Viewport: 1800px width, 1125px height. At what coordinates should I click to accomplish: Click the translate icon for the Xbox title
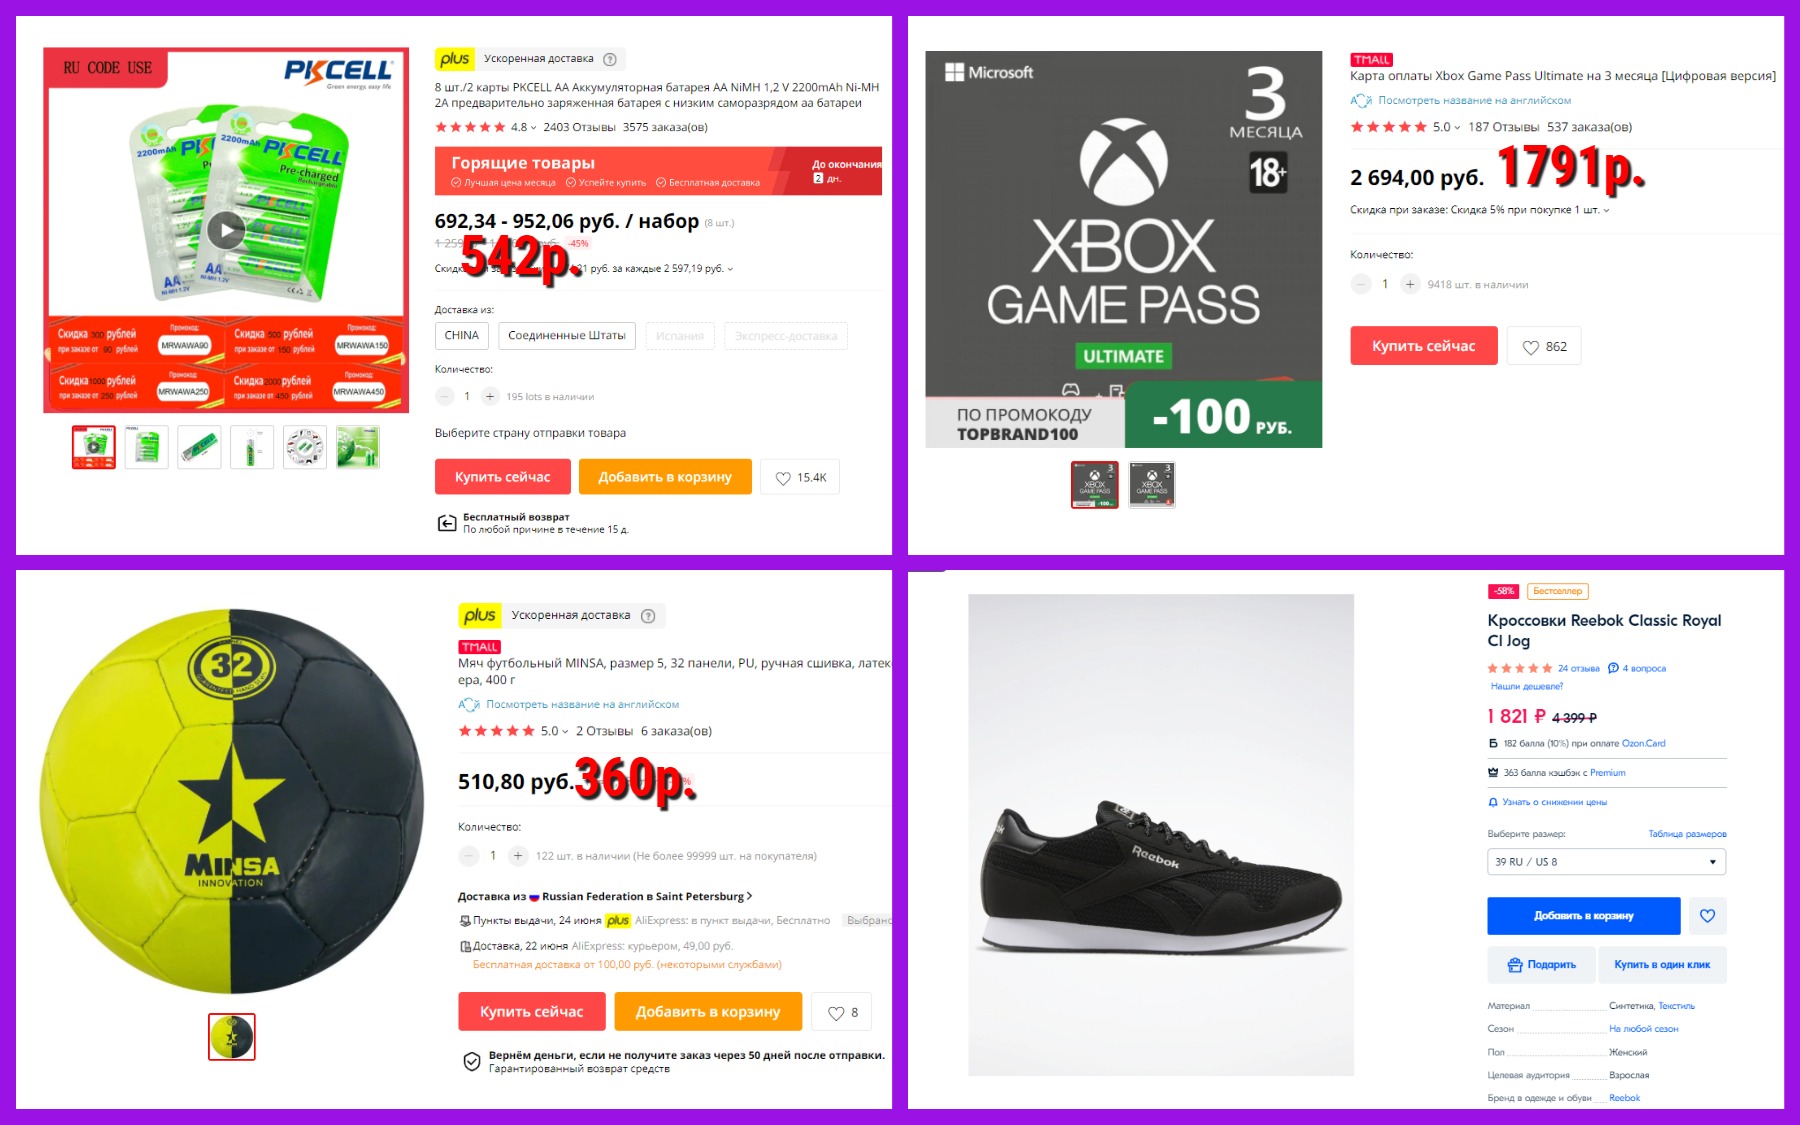pos(1361,100)
